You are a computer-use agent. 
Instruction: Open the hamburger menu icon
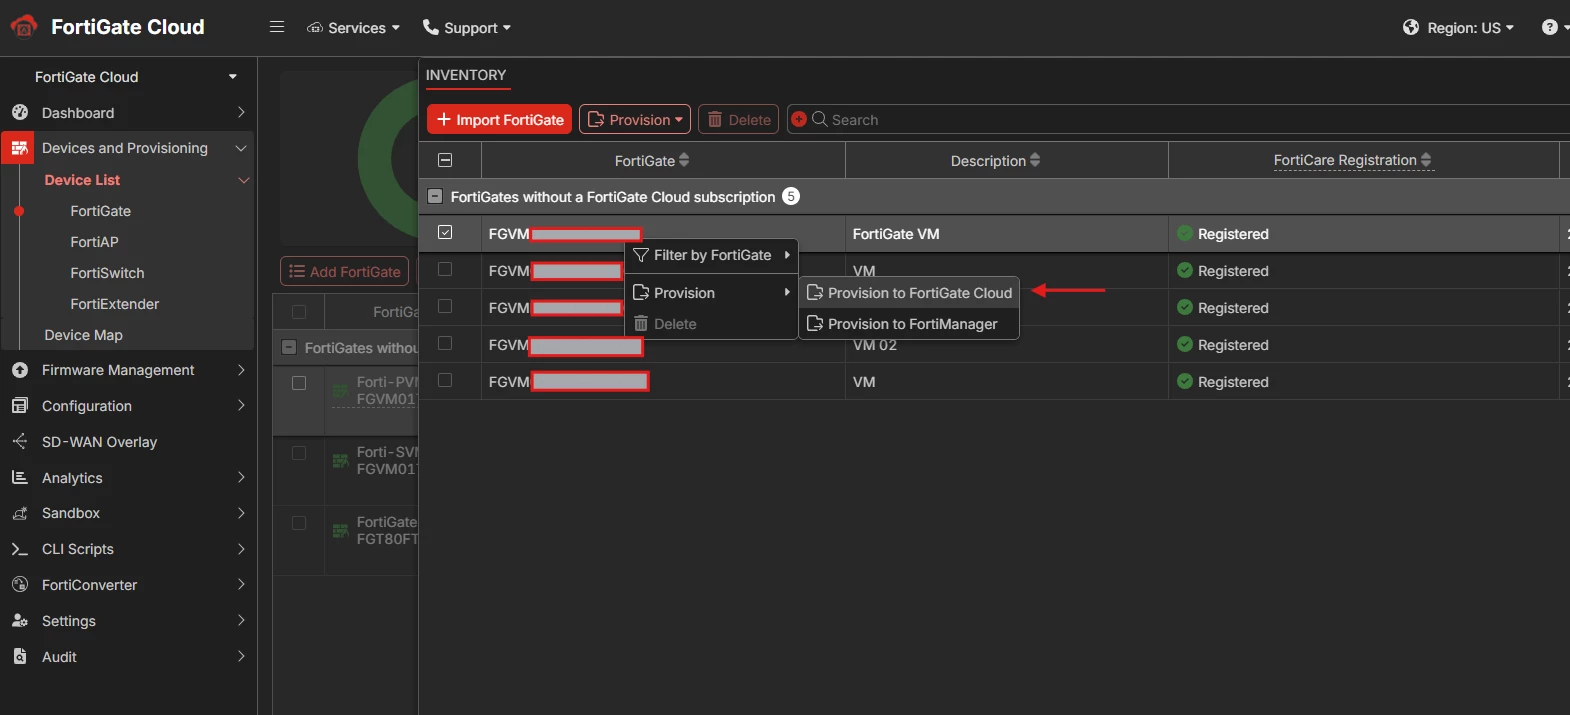coord(277,27)
